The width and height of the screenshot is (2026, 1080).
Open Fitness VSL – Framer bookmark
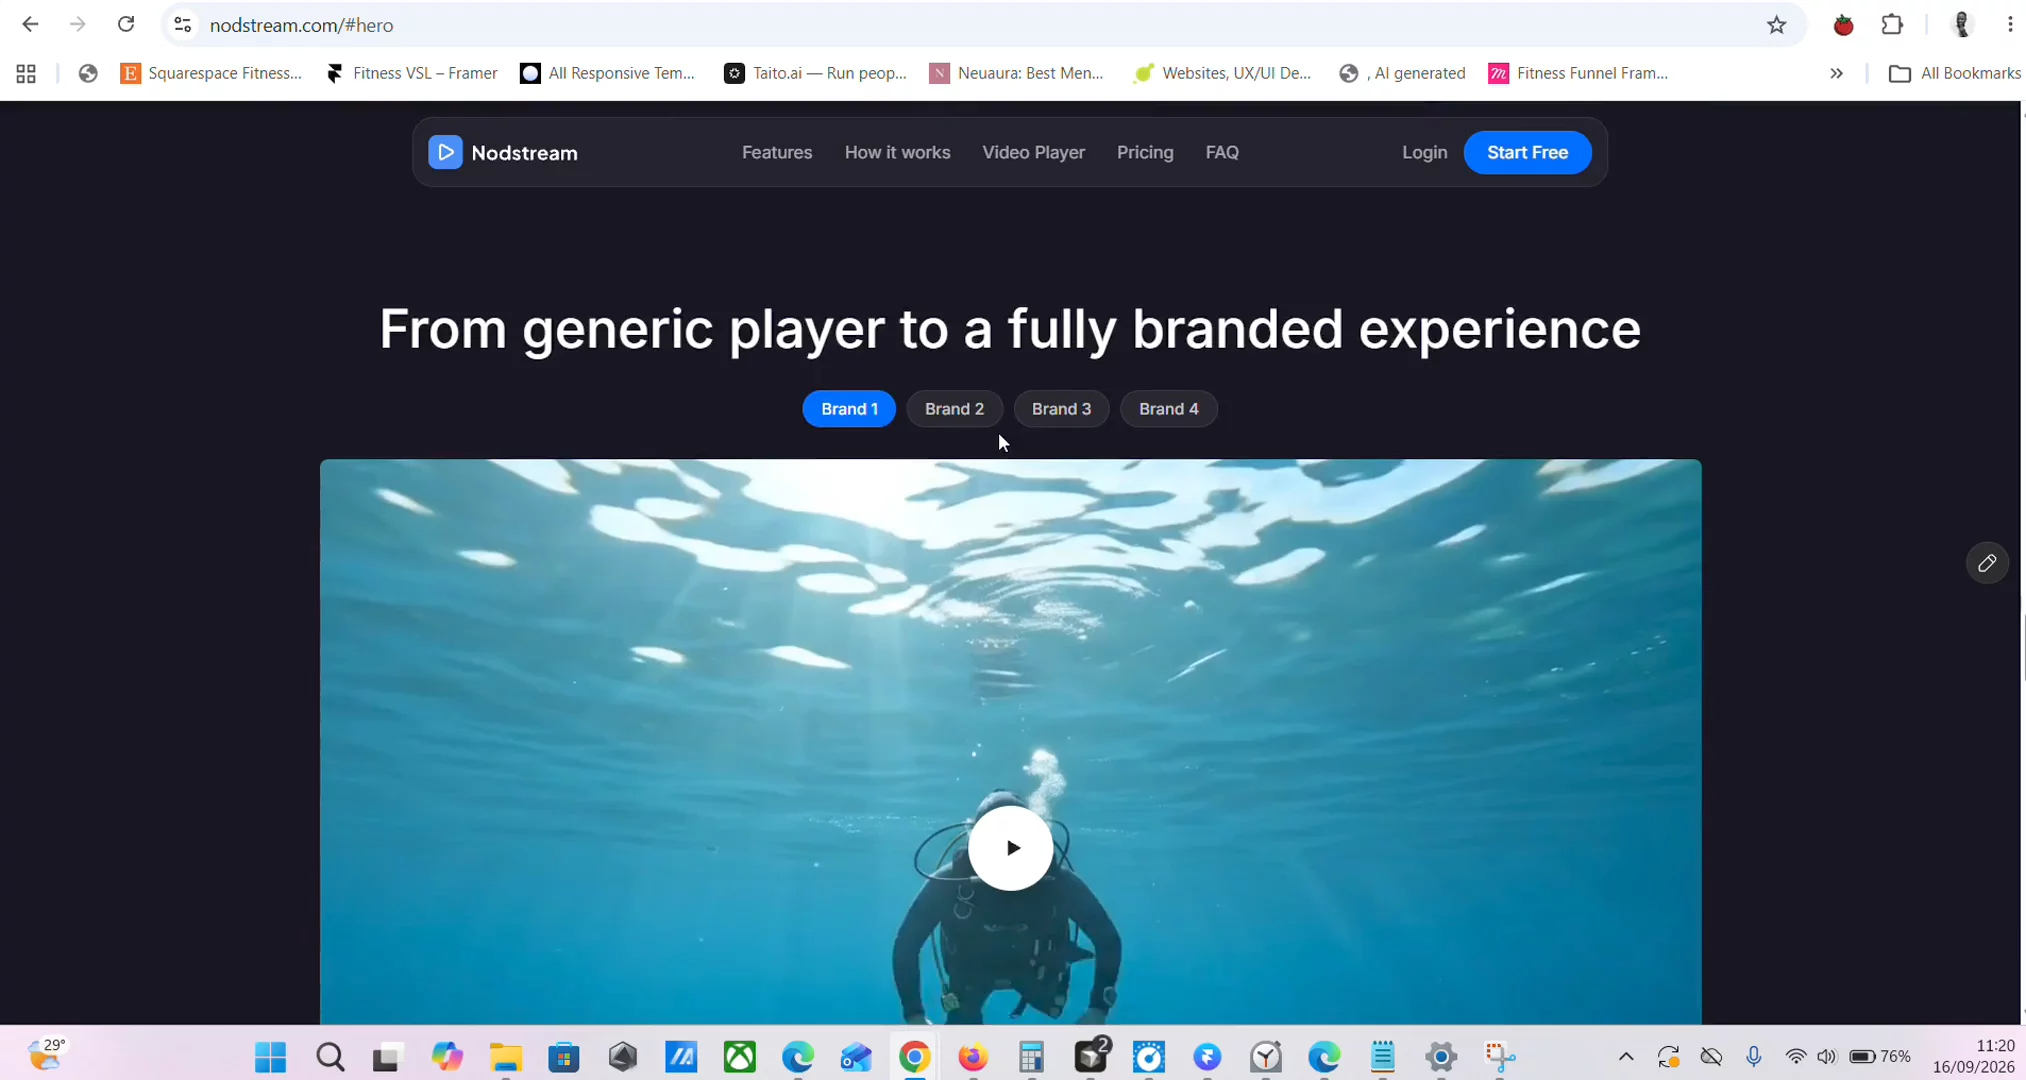point(412,73)
